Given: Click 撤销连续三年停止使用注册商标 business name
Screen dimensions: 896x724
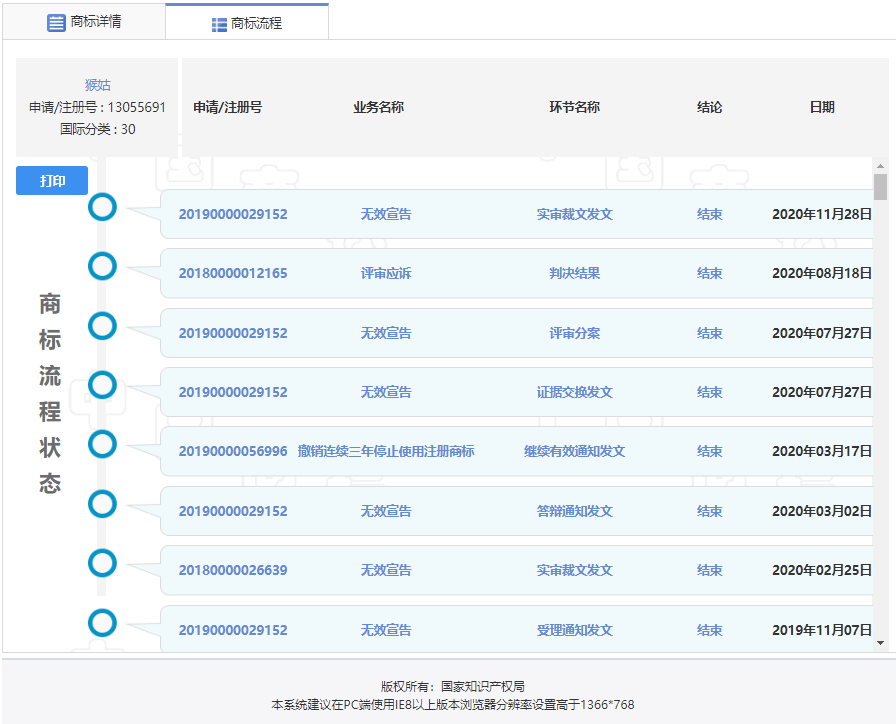Looking at the screenshot, I should (386, 451).
